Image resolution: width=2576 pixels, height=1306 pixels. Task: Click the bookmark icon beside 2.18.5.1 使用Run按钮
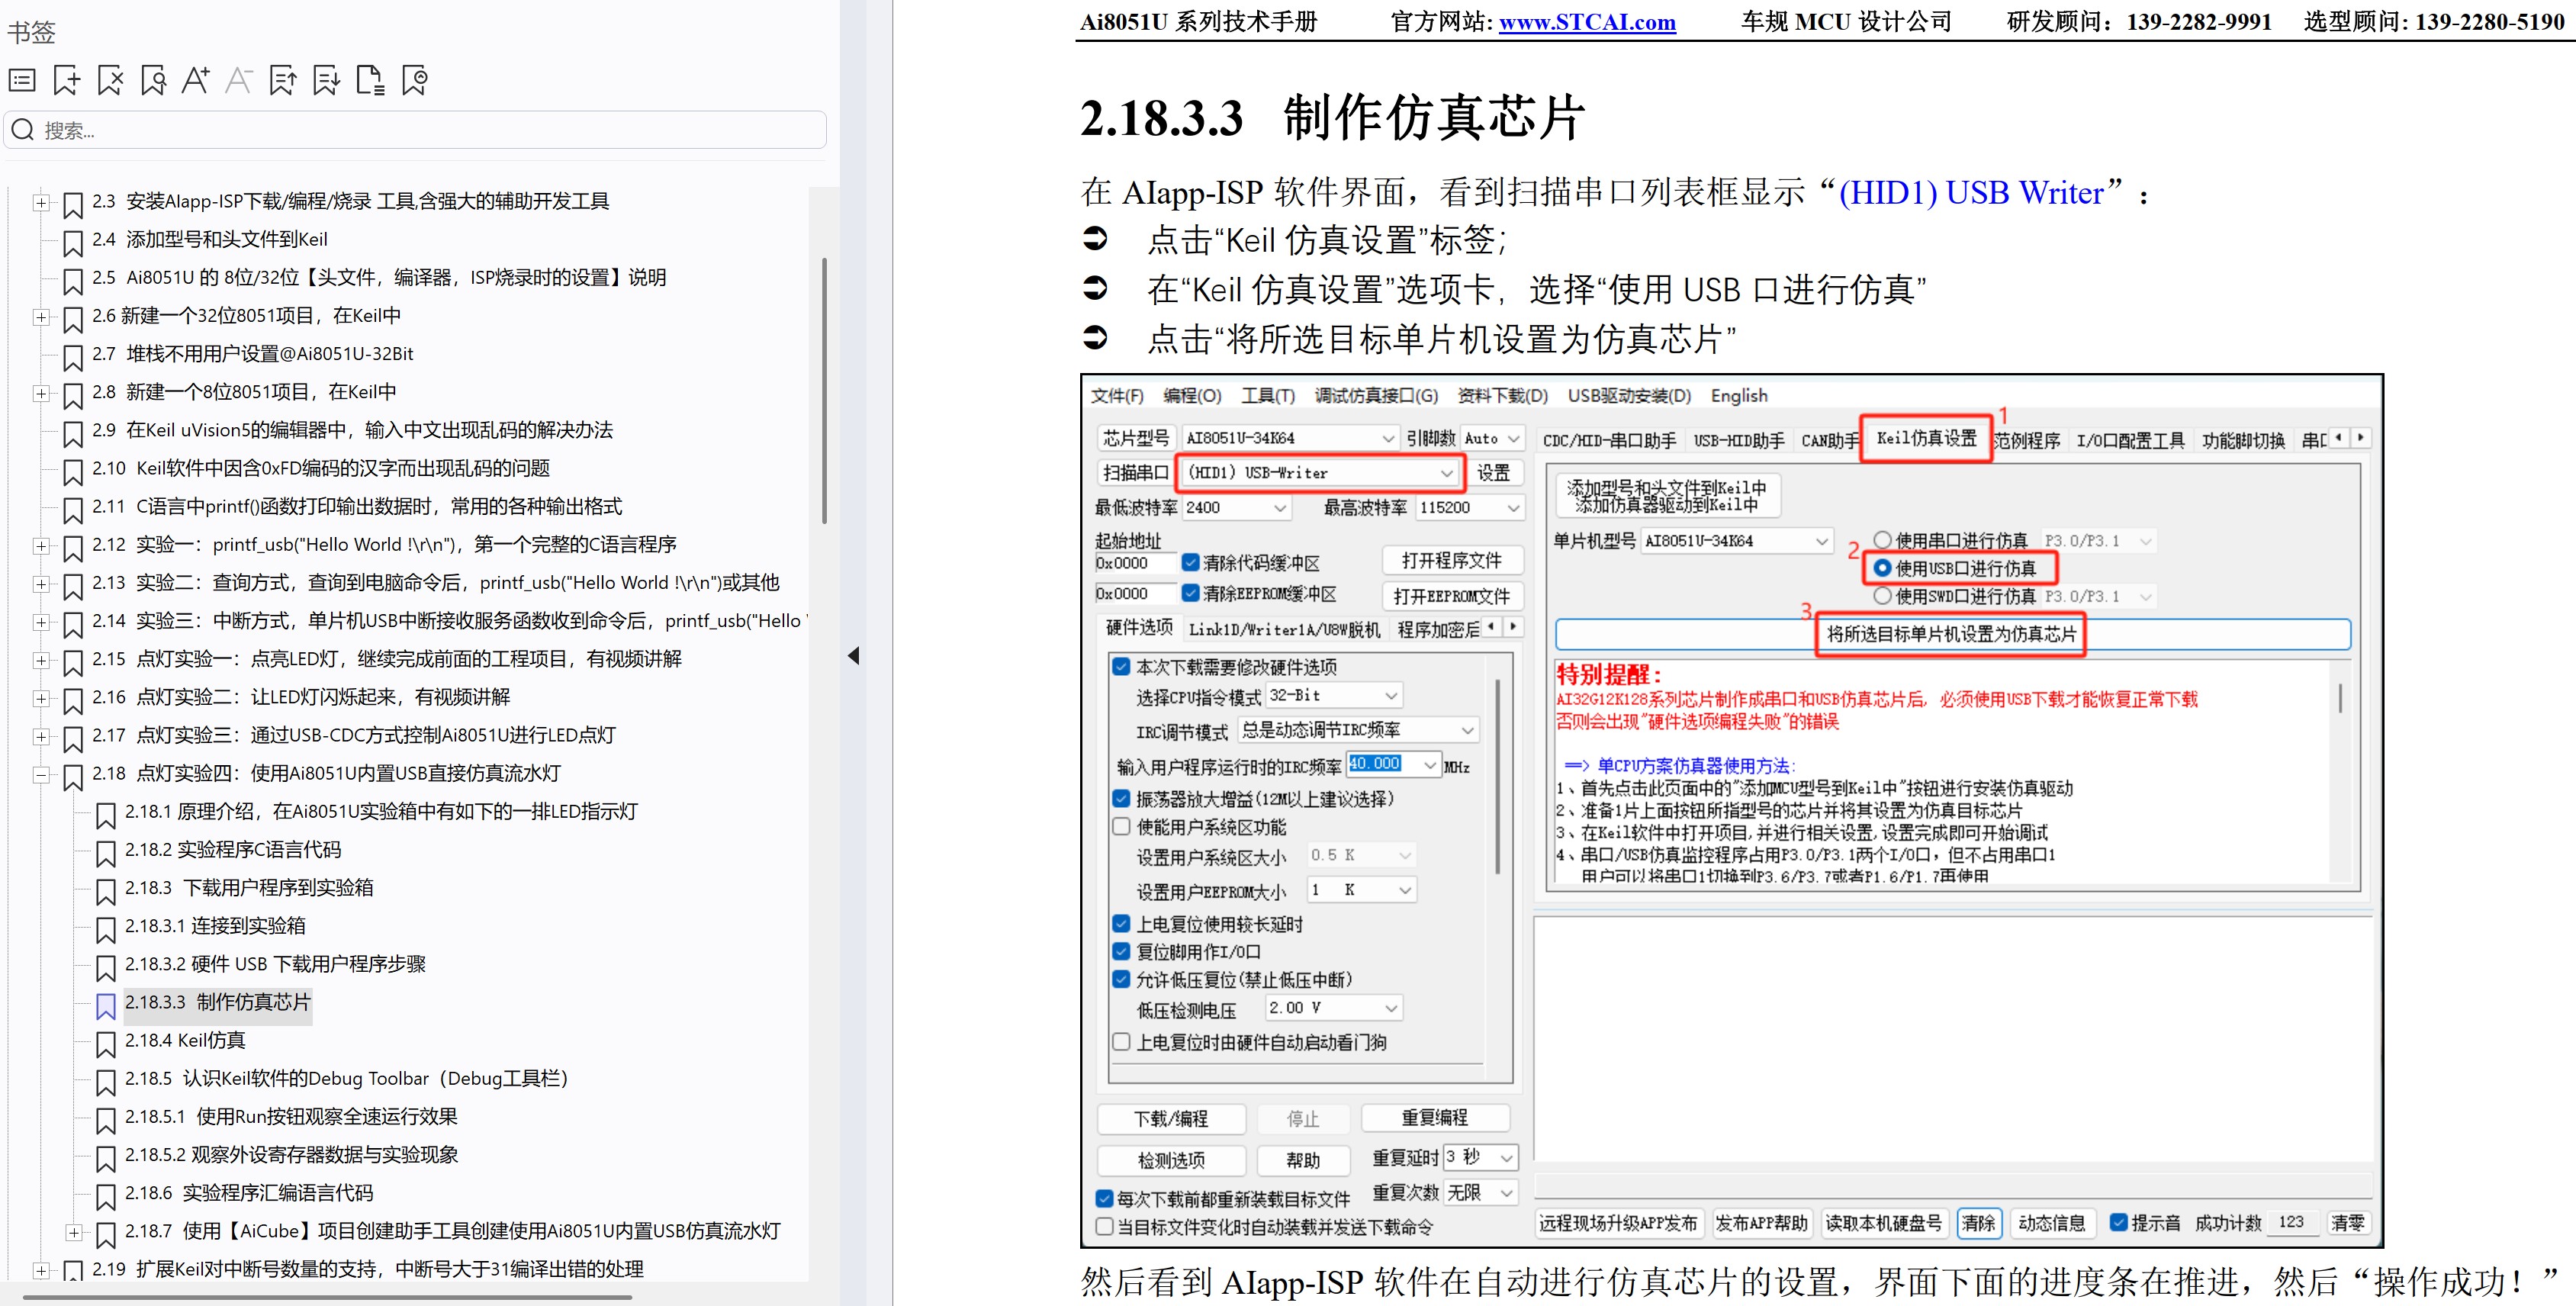[x=106, y=1120]
